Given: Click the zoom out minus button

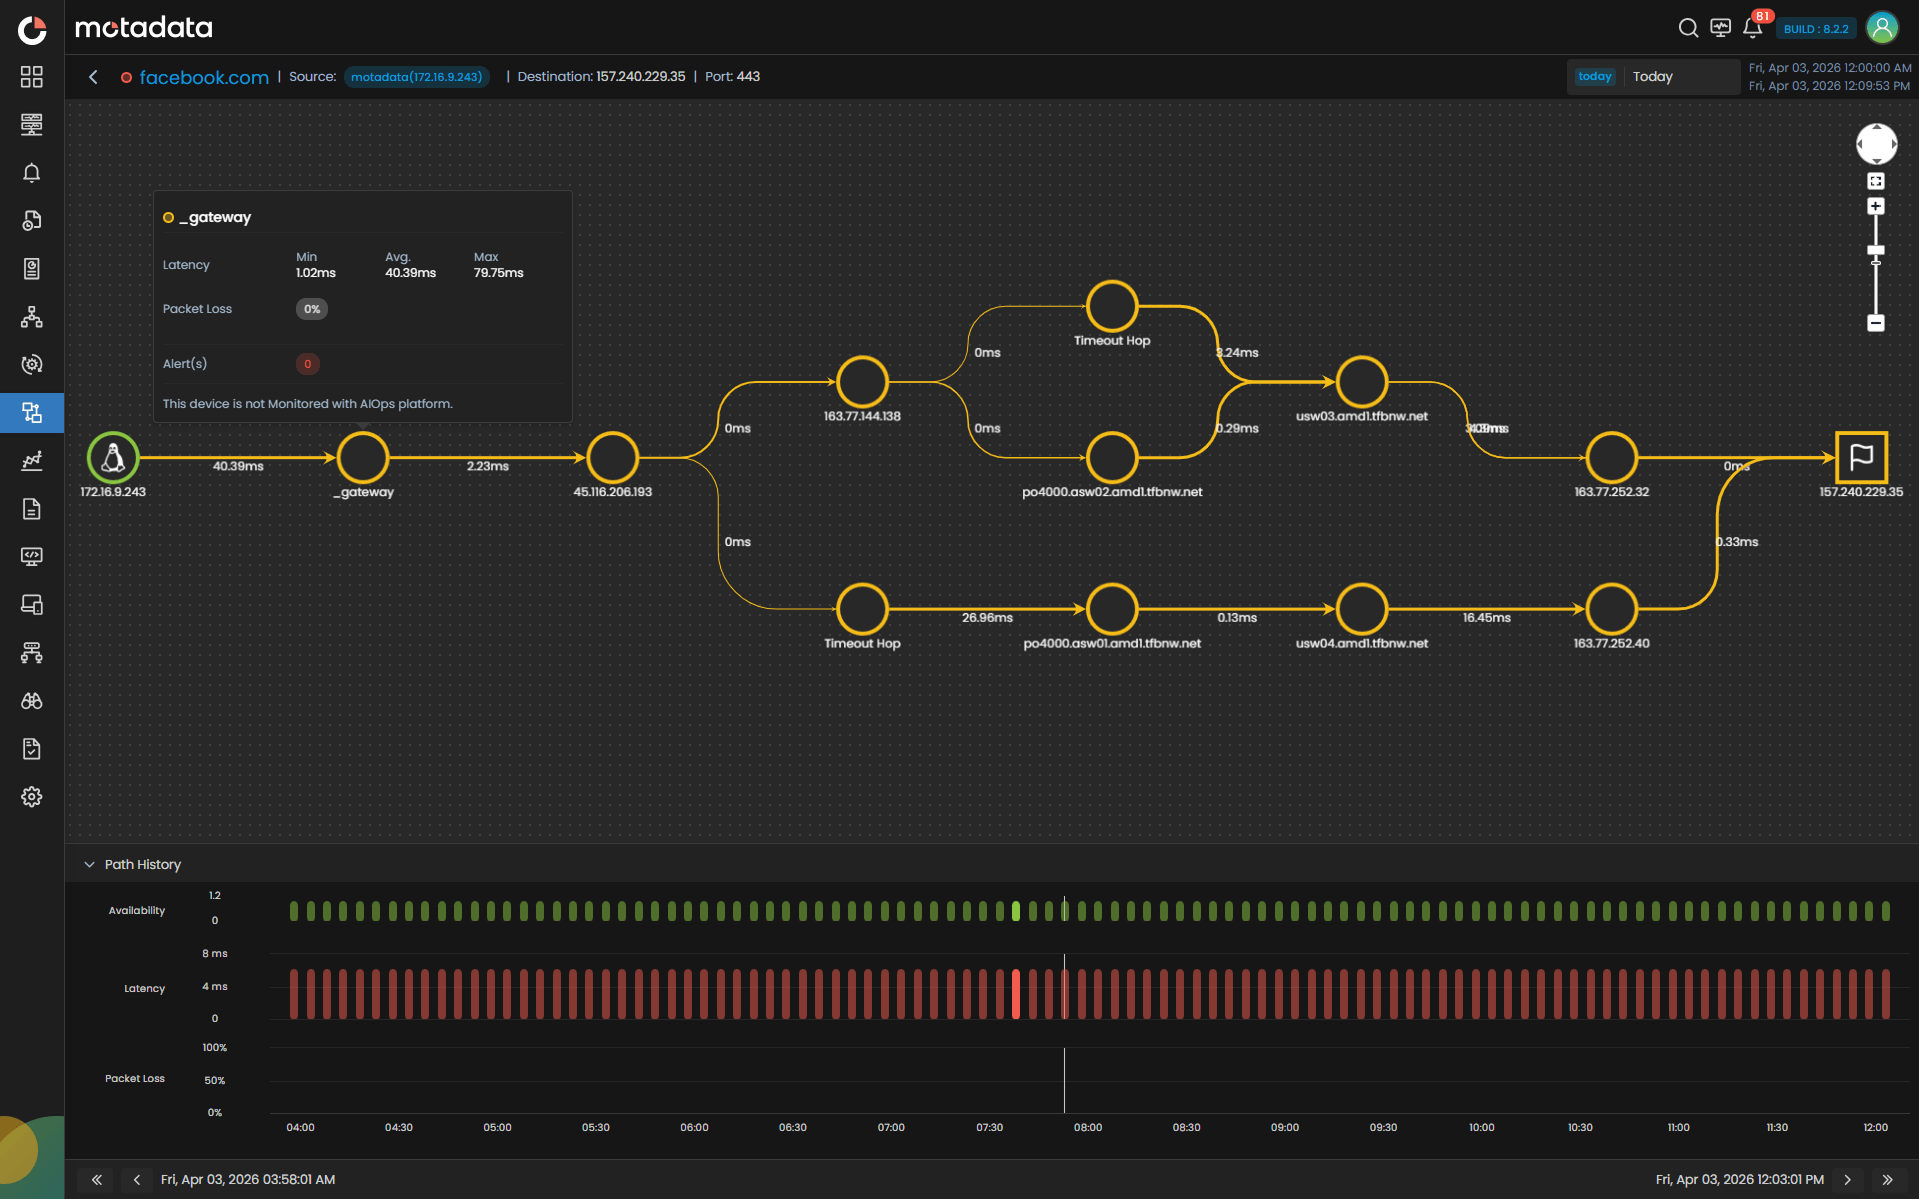Looking at the screenshot, I should (x=1876, y=323).
